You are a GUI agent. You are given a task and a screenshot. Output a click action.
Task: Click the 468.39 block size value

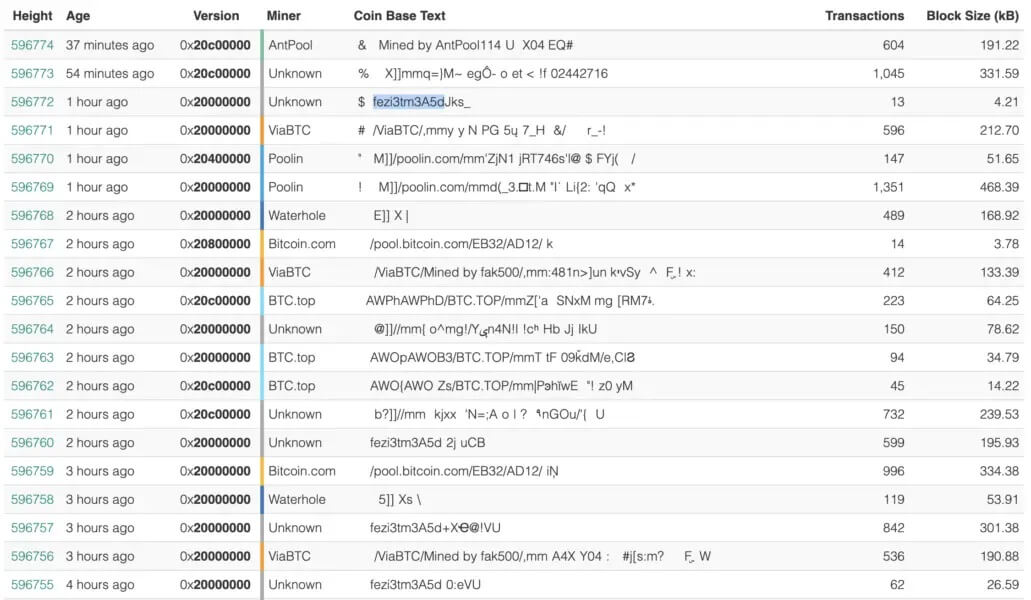pyautogui.click(x=998, y=187)
